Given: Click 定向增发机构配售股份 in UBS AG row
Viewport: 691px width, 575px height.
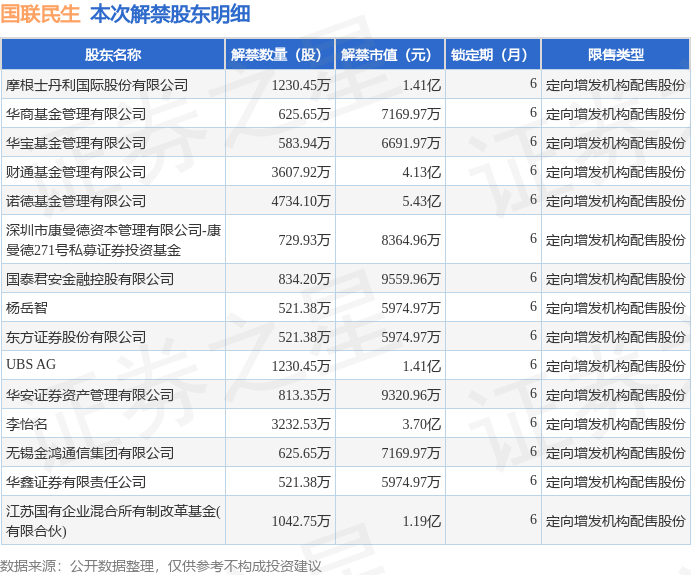Looking at the screenshot, I should (616, 366).
